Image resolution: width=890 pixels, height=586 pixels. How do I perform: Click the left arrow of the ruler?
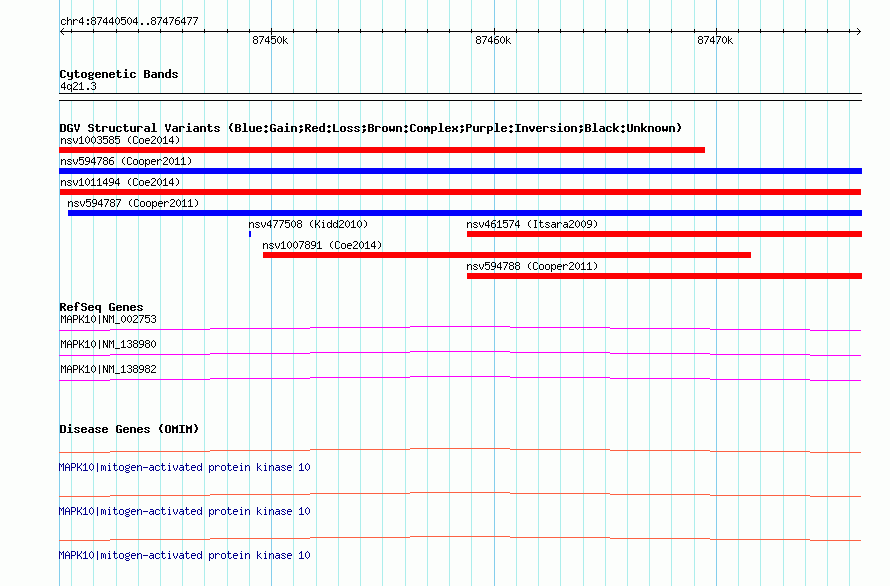click(62, 32)
